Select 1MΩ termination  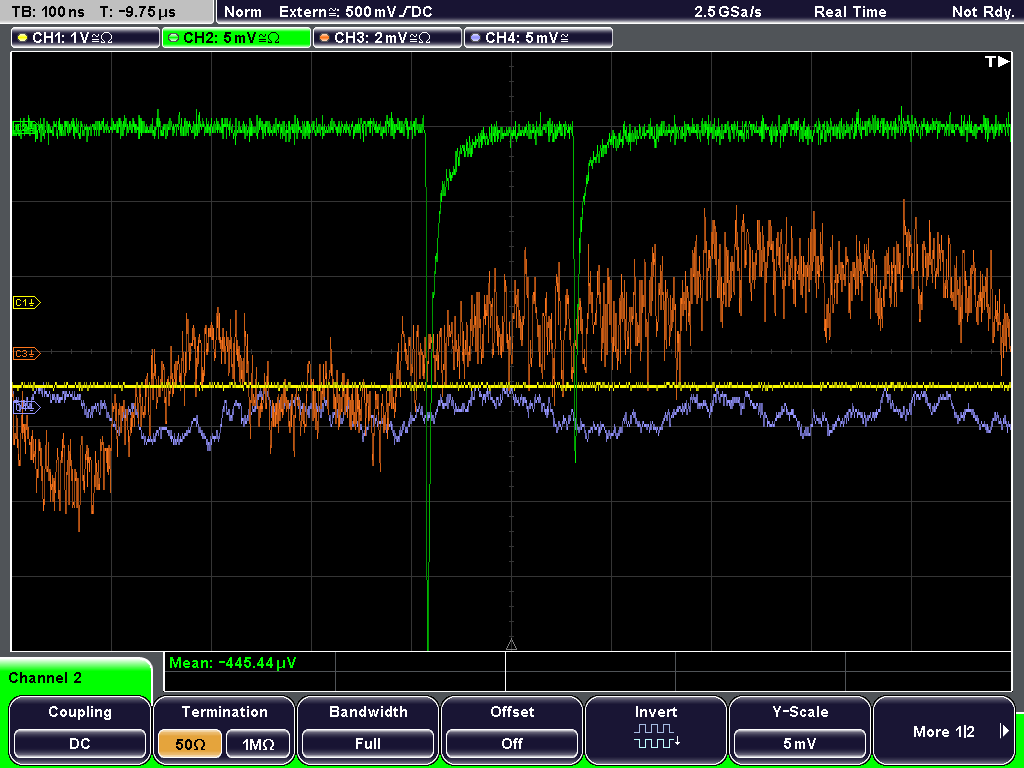click(258, 744)
